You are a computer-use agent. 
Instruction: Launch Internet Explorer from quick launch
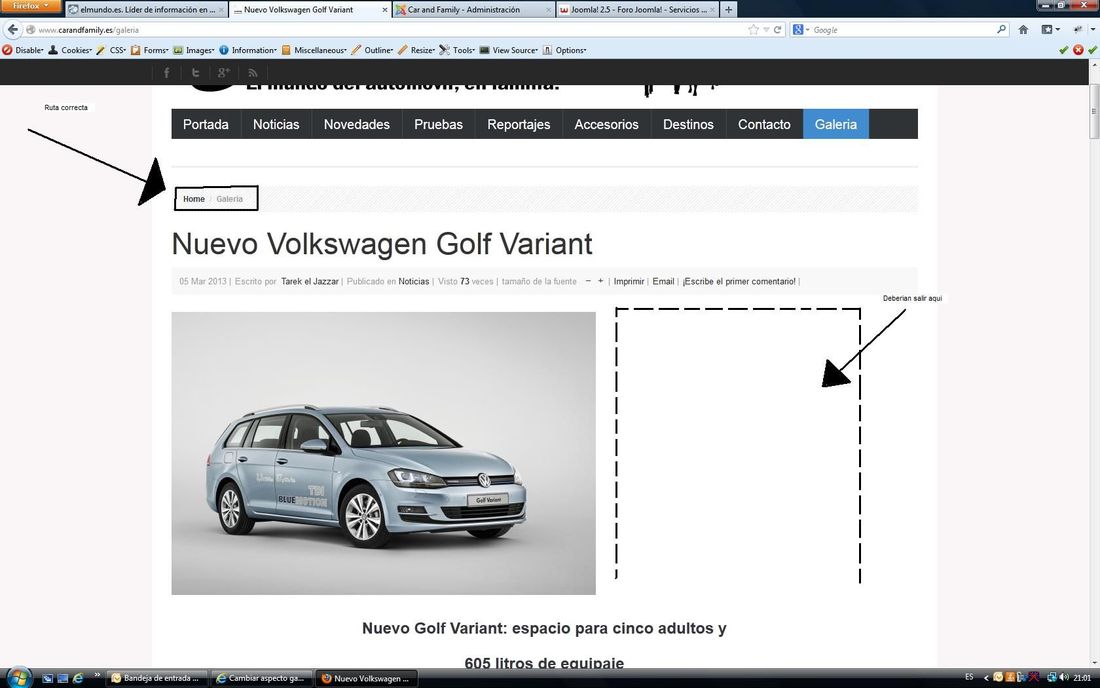click(x=78, y=678)
